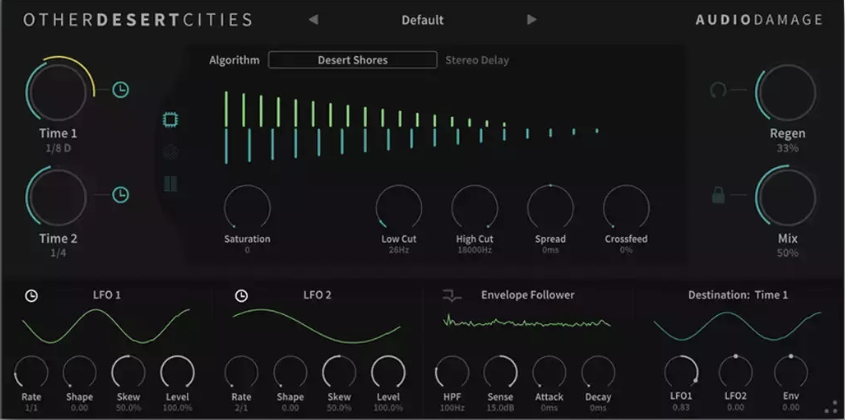Click the Spread knob
Image resolution: width=845 pixels, height=420 pixels.
tap(550, 208)
